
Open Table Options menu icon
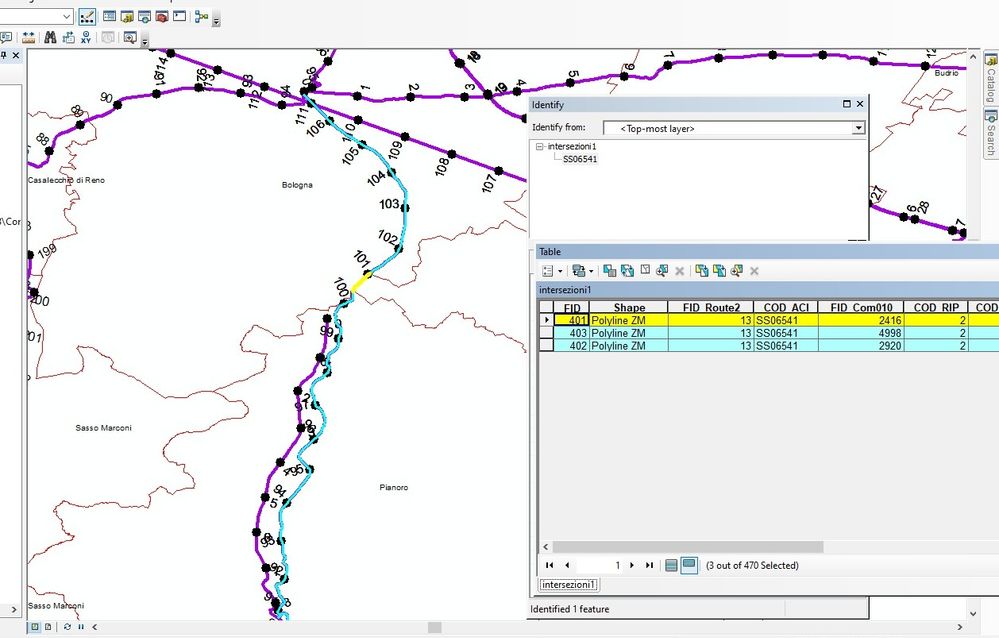pyautogui.click(x=550, y=271)
